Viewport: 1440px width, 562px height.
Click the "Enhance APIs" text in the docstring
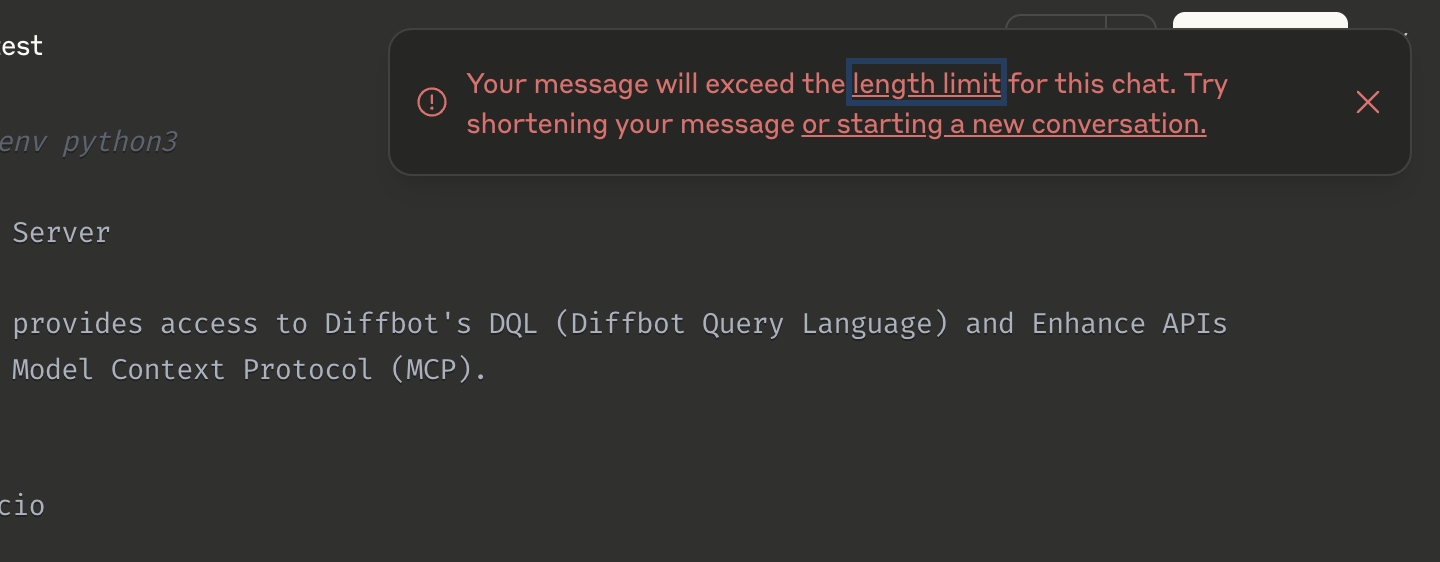pyautogui.click(x=1129, y=324)
